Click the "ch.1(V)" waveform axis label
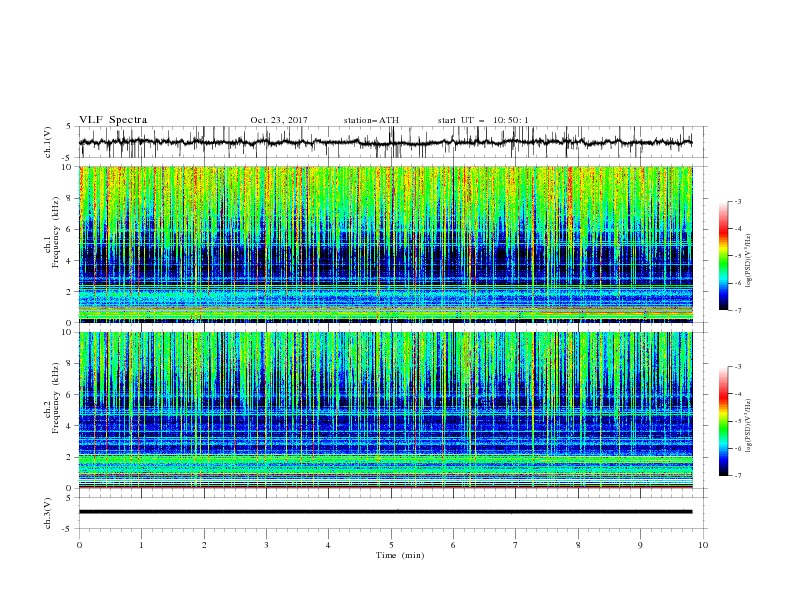This screenshot has width=792, height=612. [48, 142]
